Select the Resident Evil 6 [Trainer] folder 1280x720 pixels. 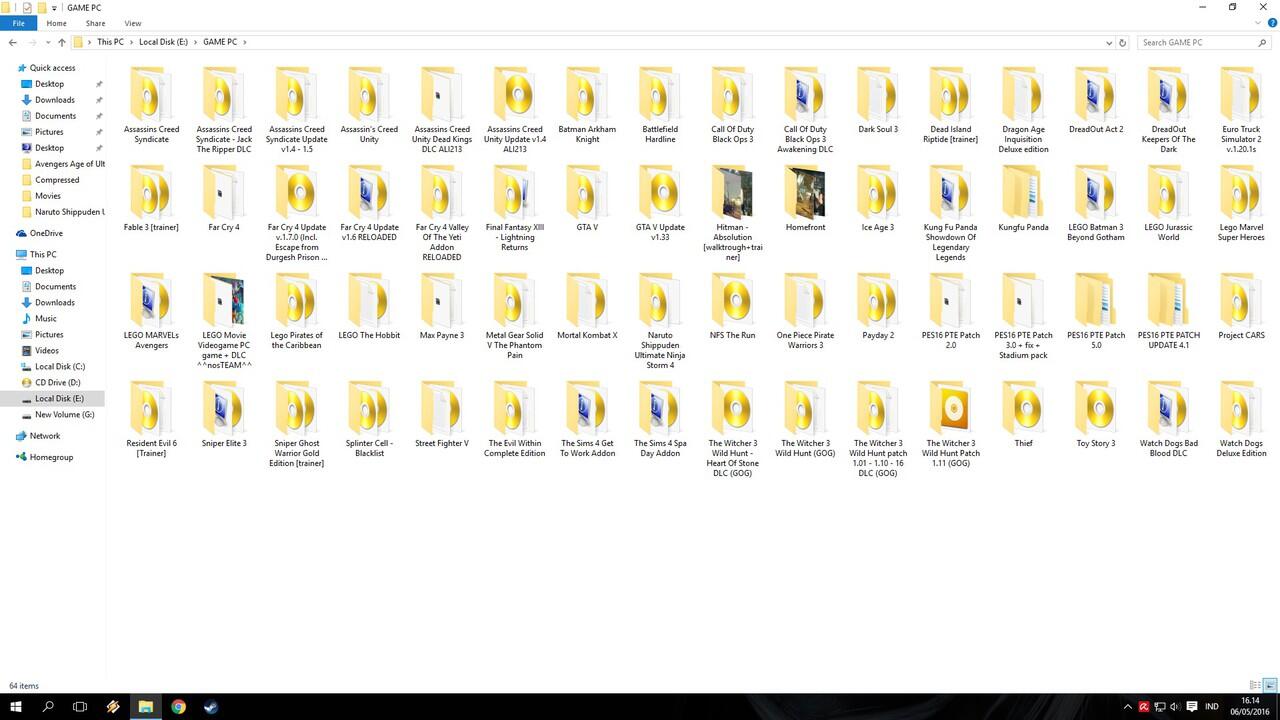click(x=151, y=419)
